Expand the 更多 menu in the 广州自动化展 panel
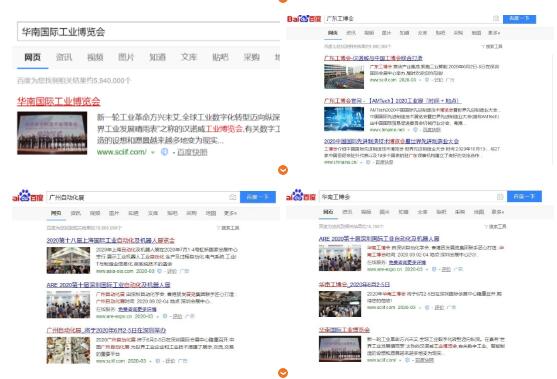557x379 pixels. tap(230, 213)
